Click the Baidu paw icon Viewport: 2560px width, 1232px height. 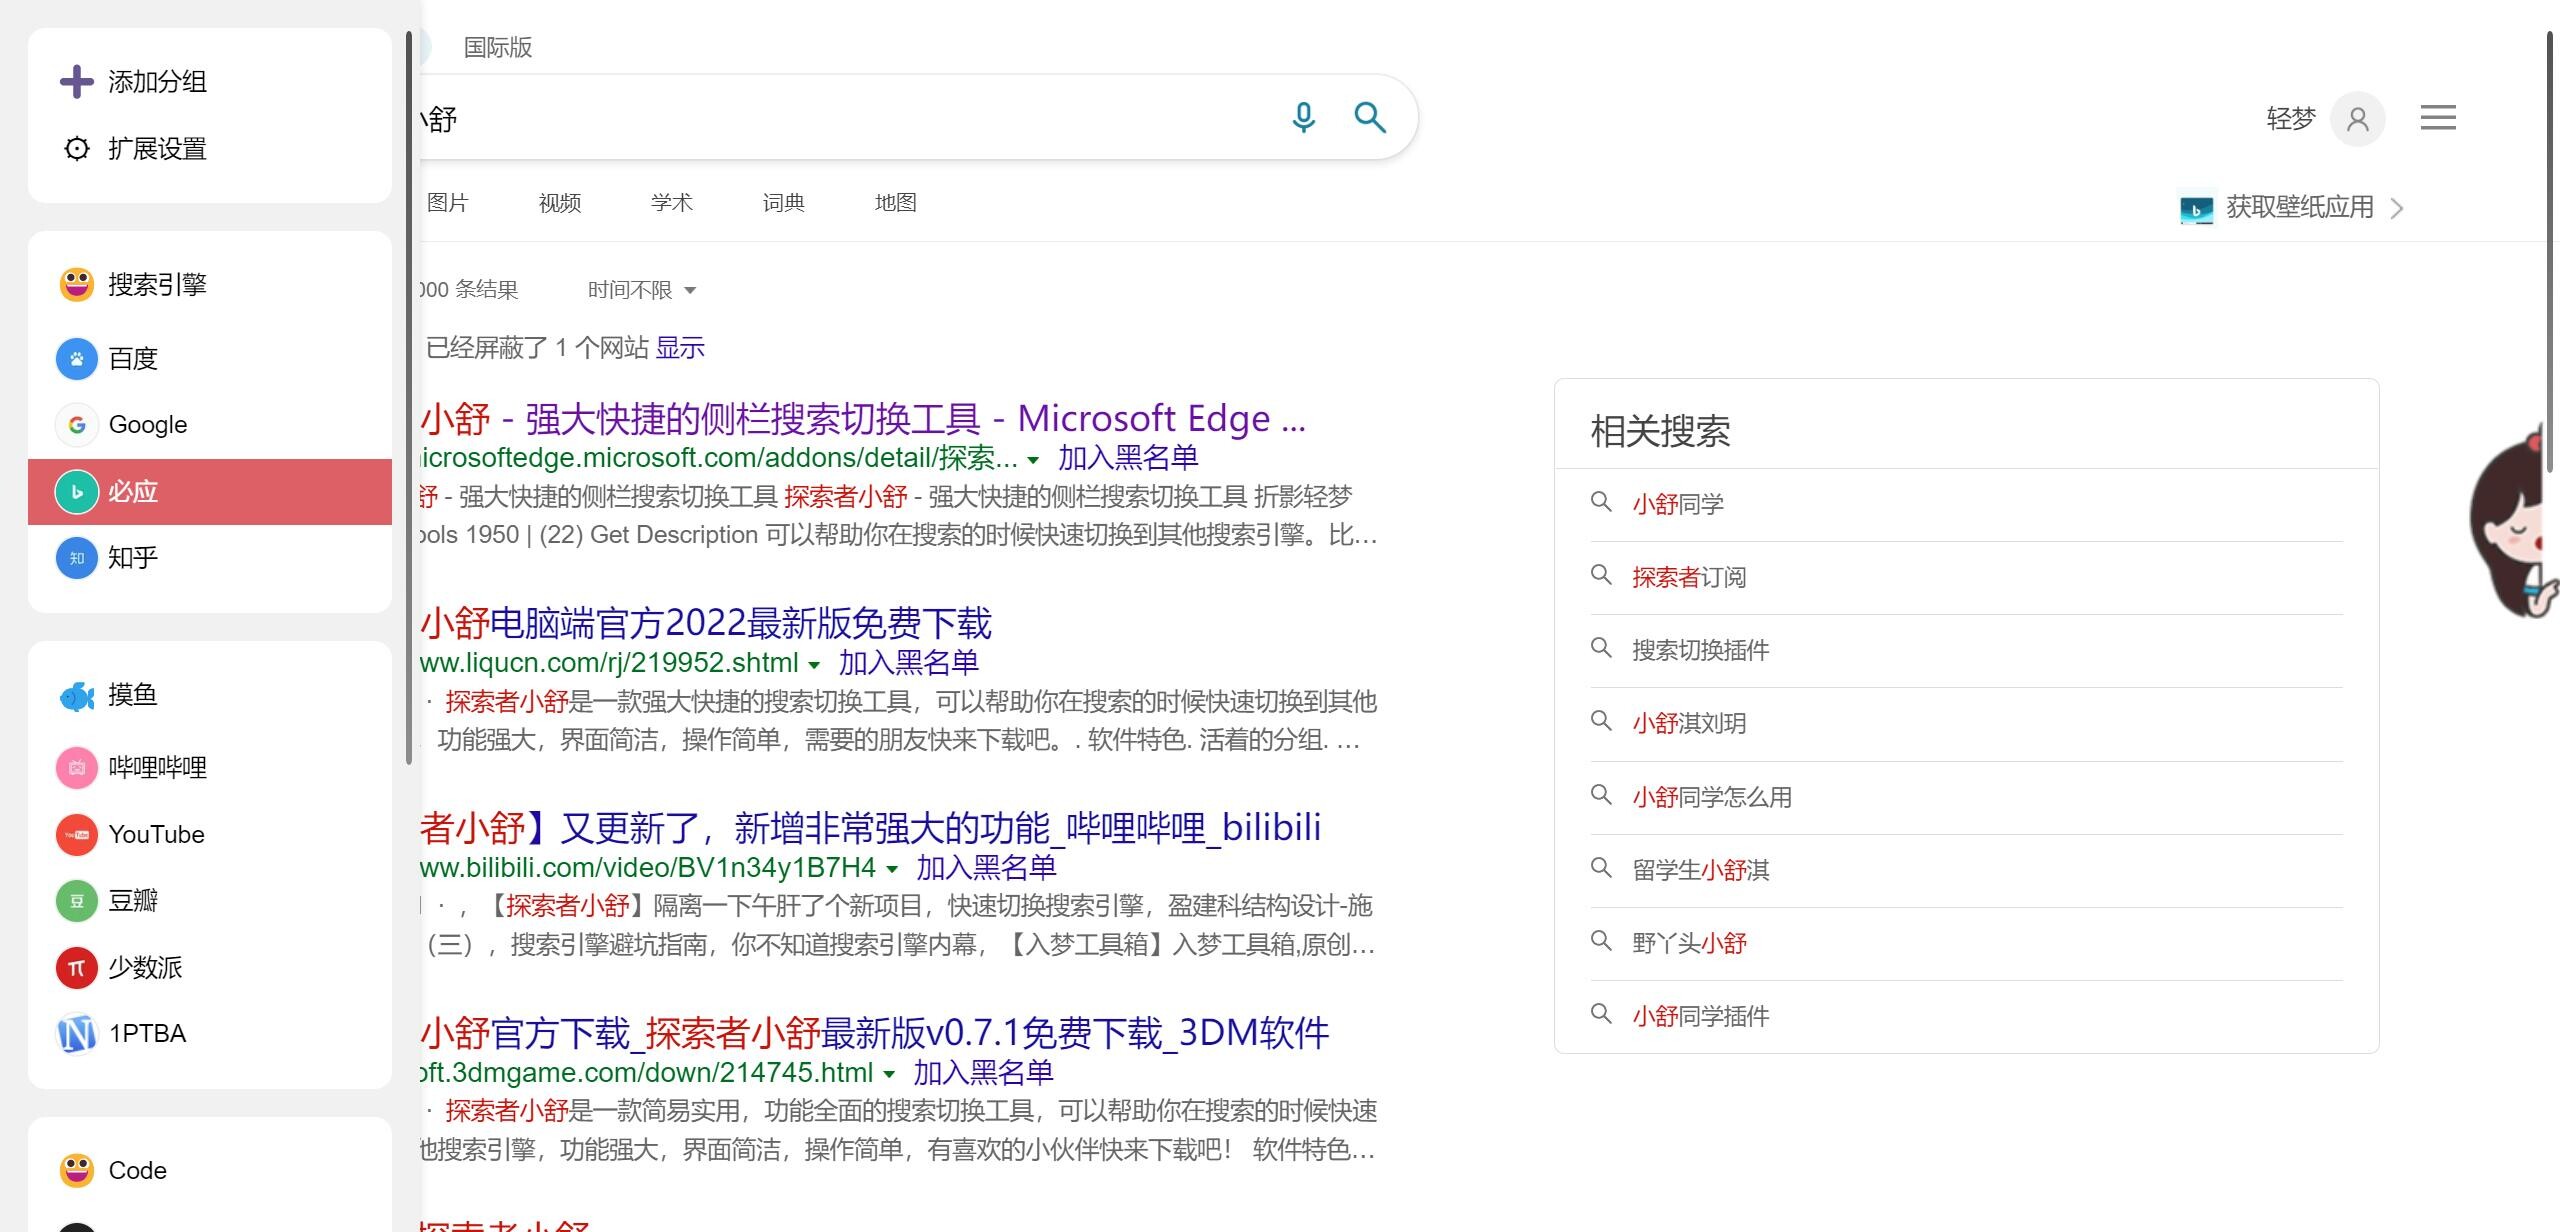coord(77,359)
